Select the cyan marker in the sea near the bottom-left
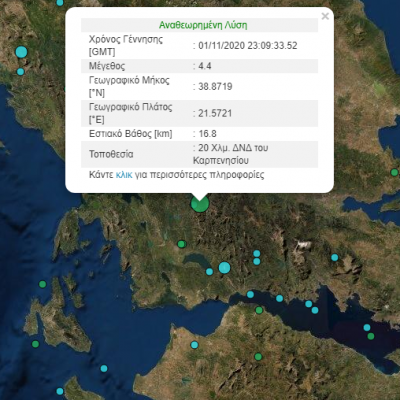This screenshot has width=400, height=400. click(104, 368)
